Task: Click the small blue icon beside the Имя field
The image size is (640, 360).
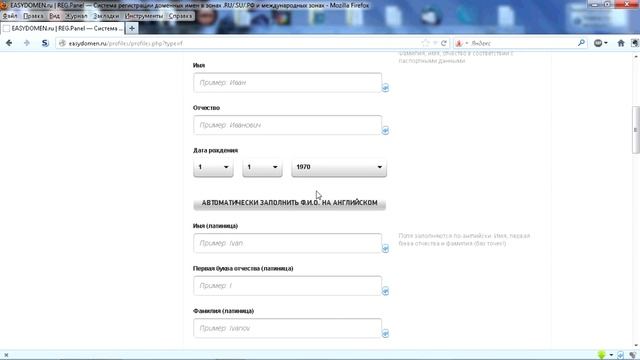Action: tap(385, 88)
